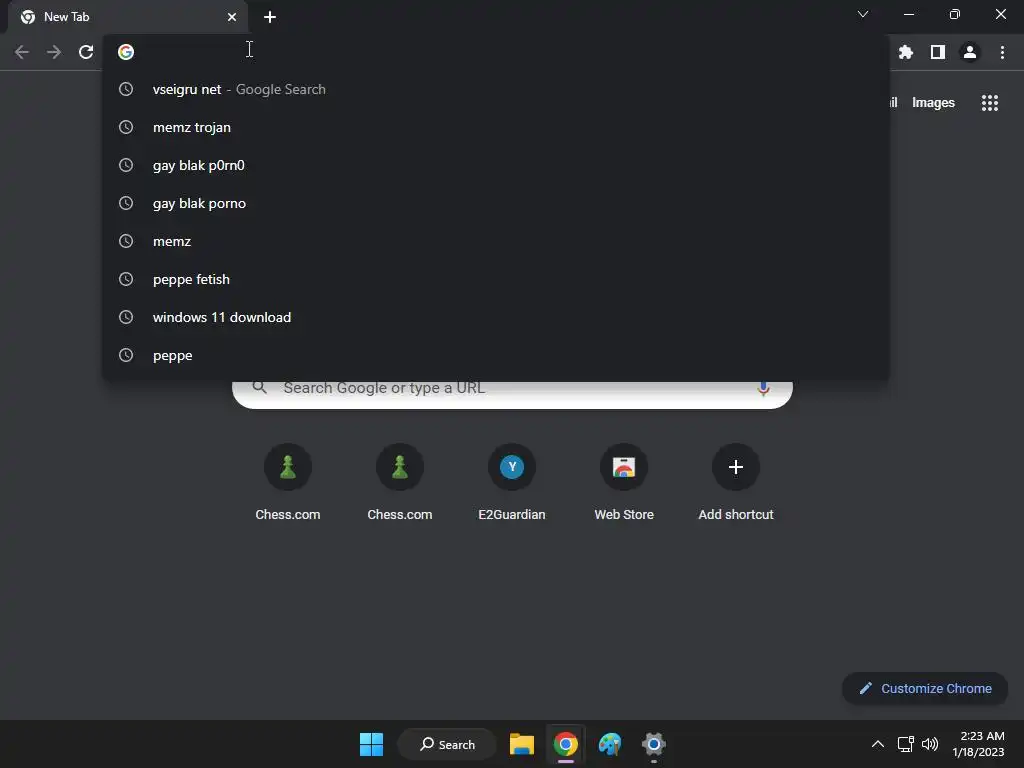Open the Paint app on taskbar
Screen dimensions: 1024x768
tap(609, 744)
